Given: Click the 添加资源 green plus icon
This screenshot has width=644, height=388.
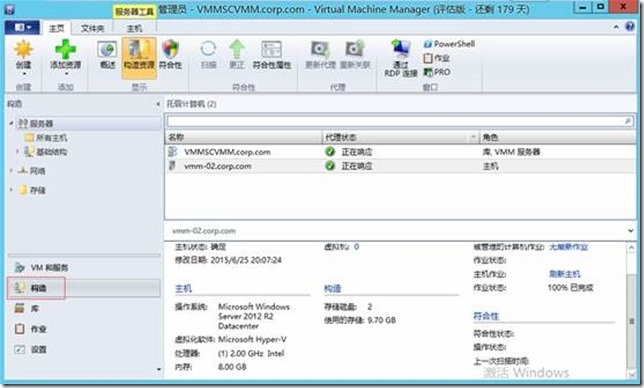Looking at the screenshot, I should pyautogui.click(x=66, y=49).
